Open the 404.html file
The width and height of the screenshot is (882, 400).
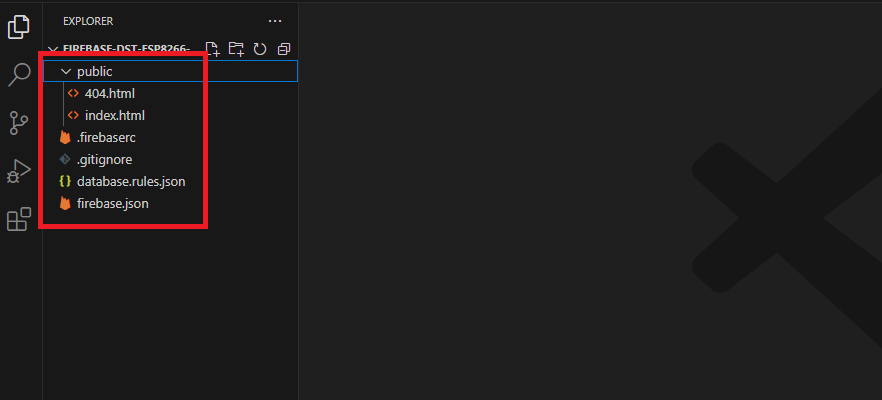tap(109, 94)
